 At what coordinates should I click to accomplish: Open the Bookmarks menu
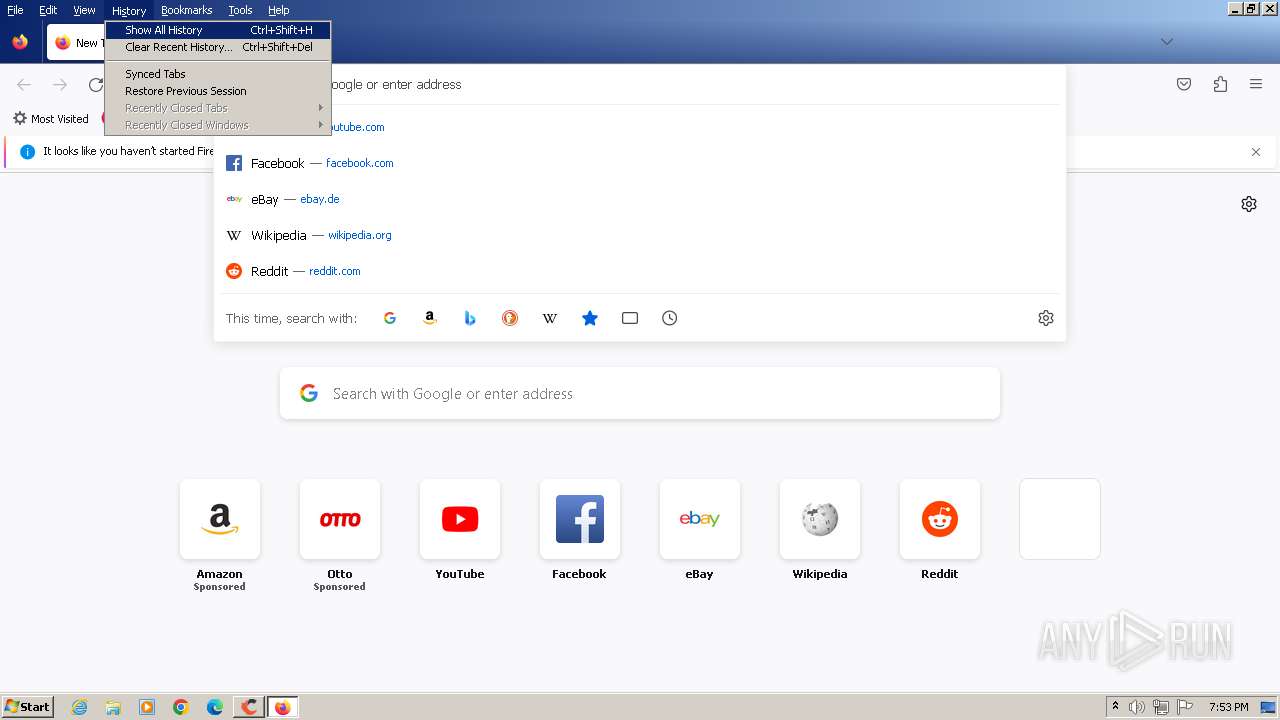pyautogui.click(x=186, y=10)
